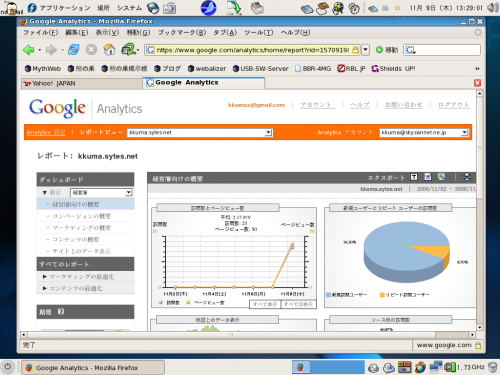The height and width of the screenshot is (375, 500).
Task: Go back with the green back arrow
Action: click(29, 50)
